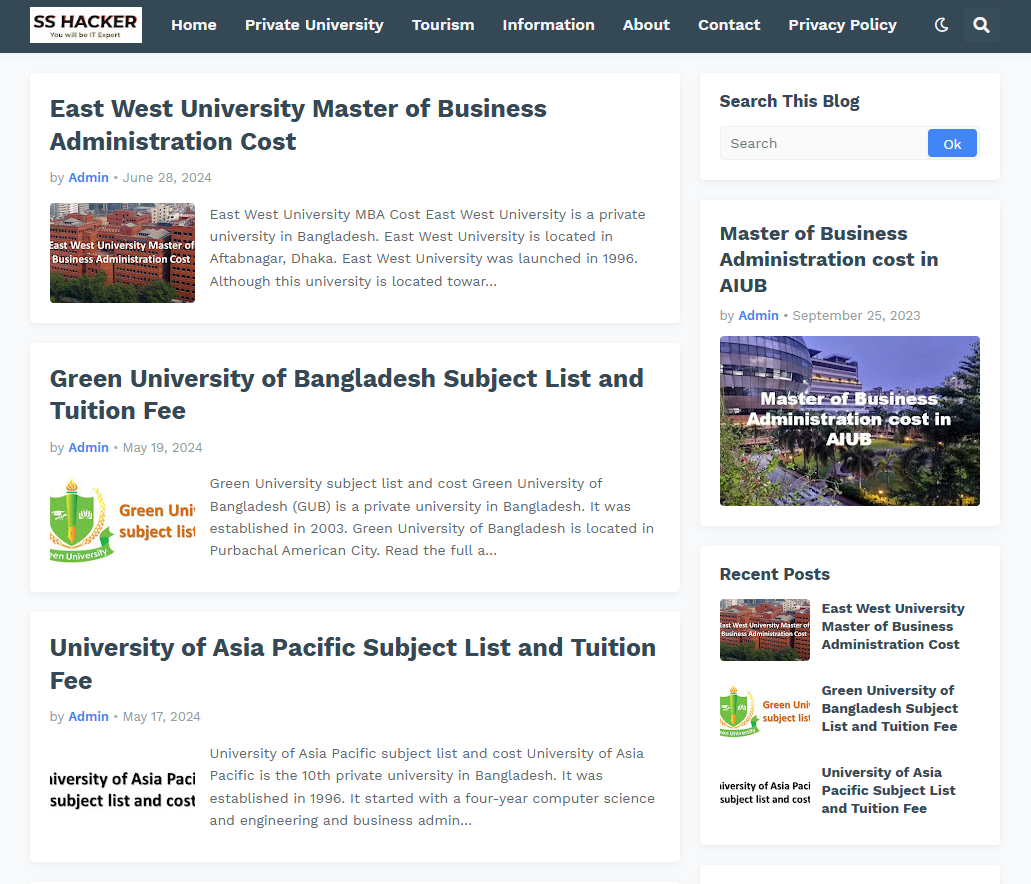Viewport: 1031px width, 884px height.
Task: Open the Home menu item
Action: point(194,25)
